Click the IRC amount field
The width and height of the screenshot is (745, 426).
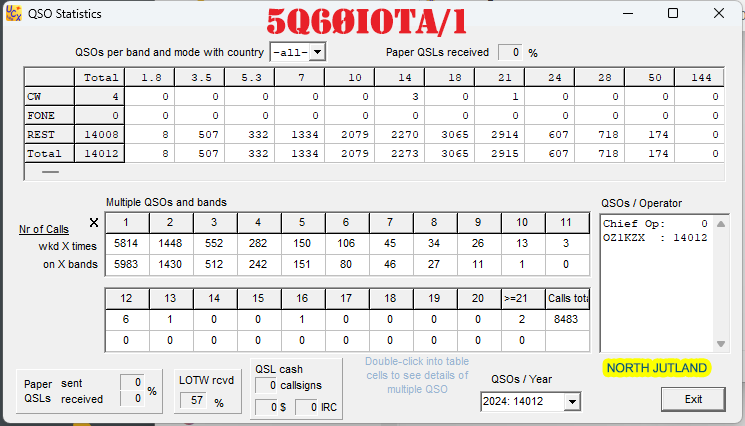tap(306, 407)
